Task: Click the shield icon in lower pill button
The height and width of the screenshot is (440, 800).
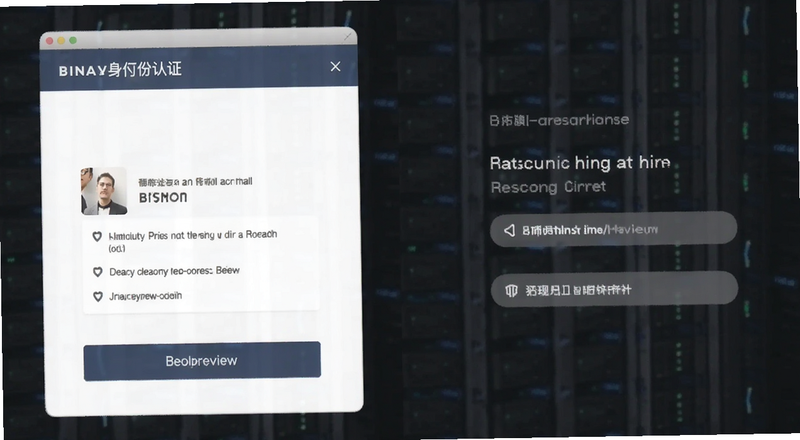Action: click(x=511, y=290)
